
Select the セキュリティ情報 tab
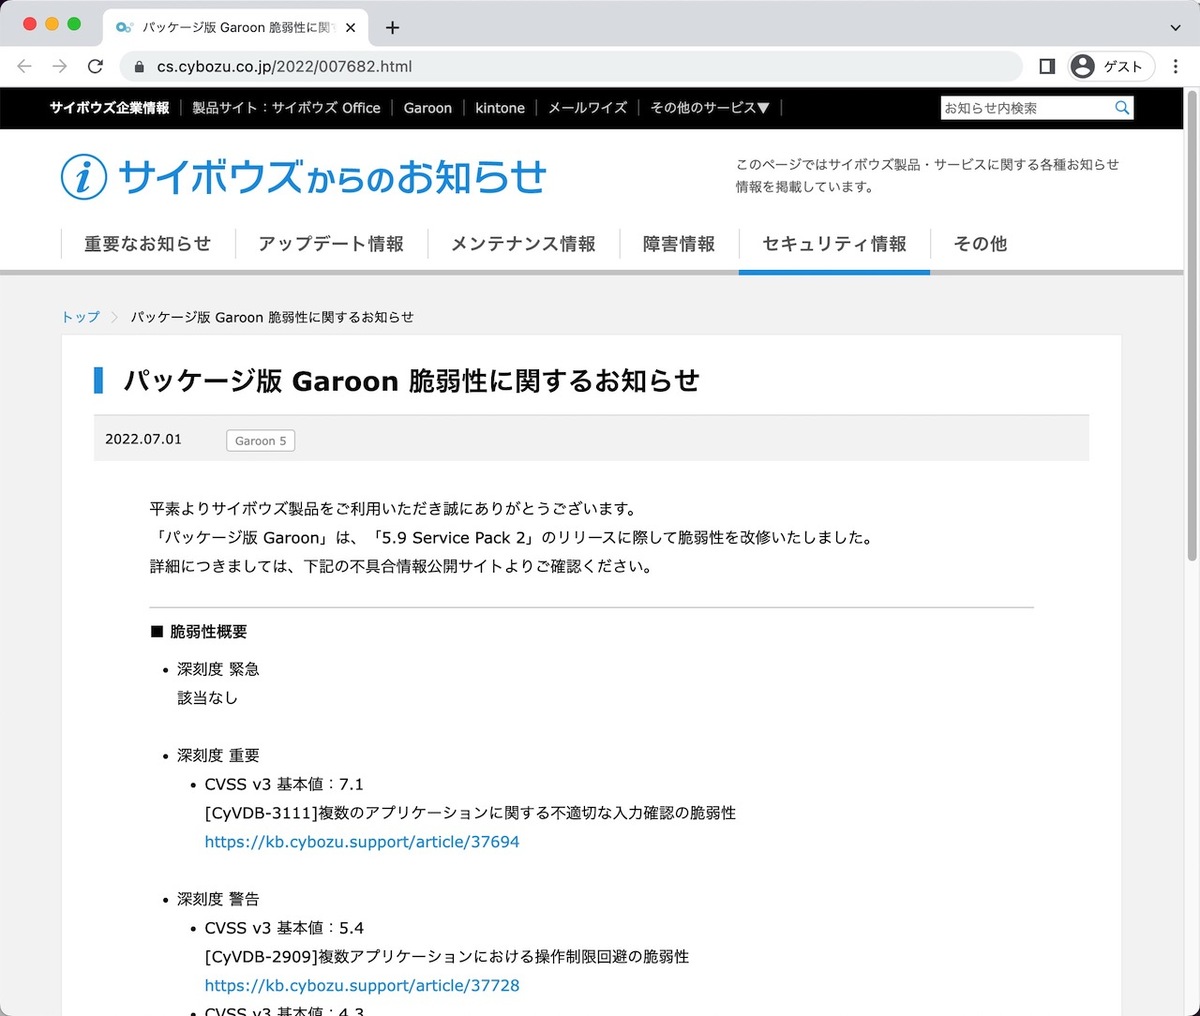(834, 244)
